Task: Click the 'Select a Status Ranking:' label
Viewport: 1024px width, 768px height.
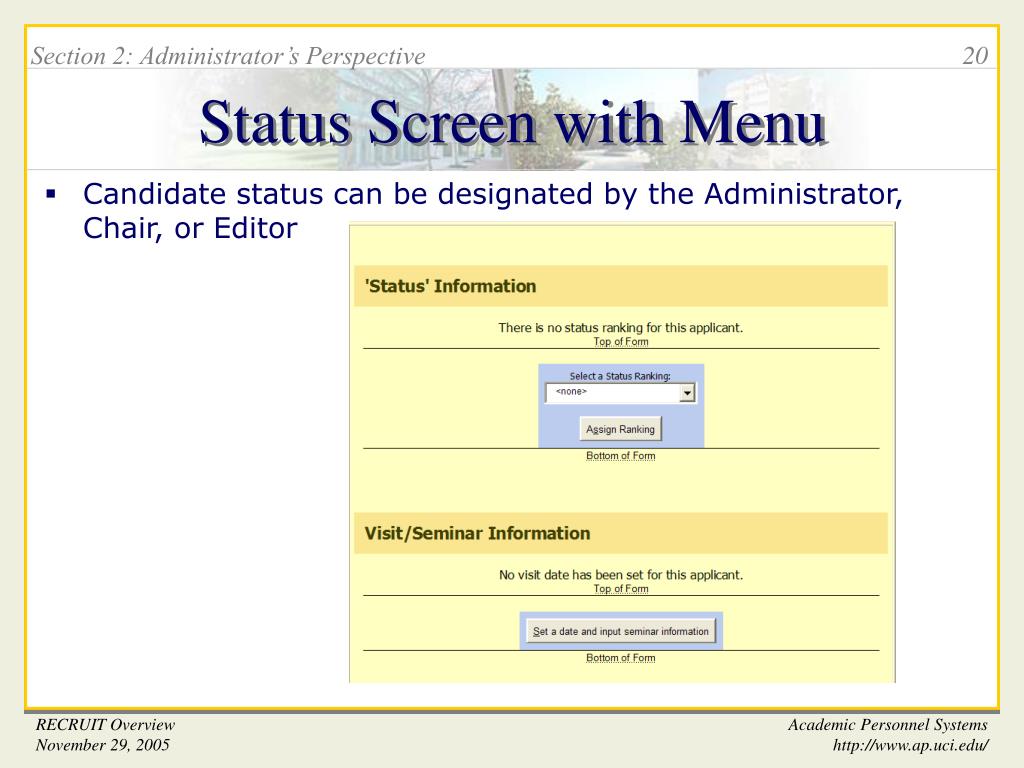Action: click(620, 376)
